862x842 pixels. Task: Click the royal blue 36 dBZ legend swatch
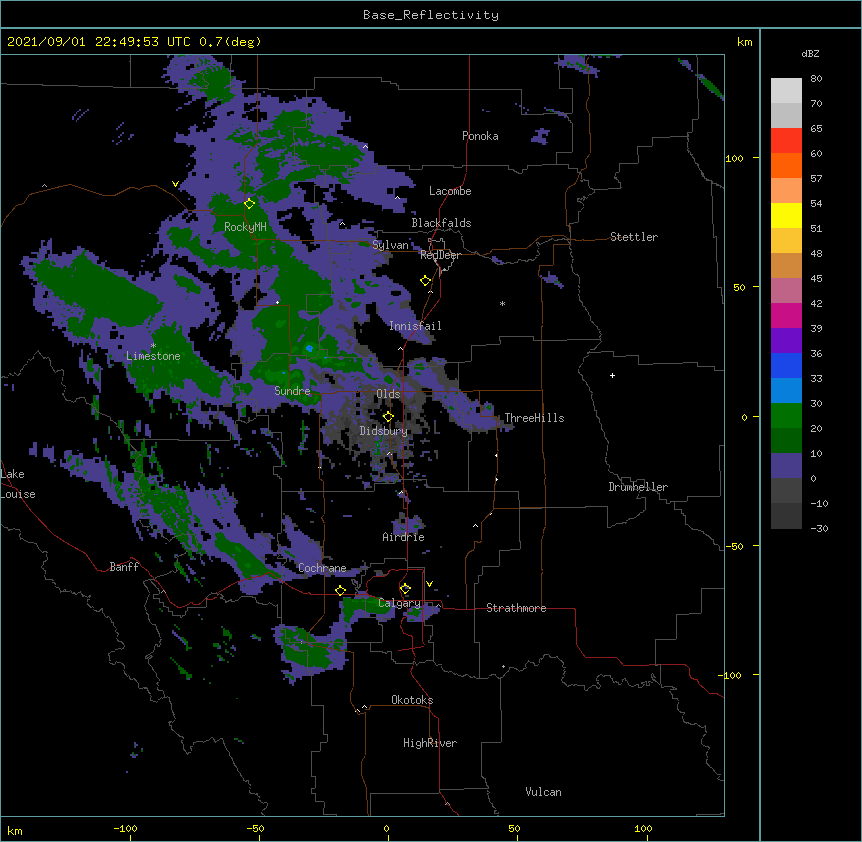[x=786, y=365]
